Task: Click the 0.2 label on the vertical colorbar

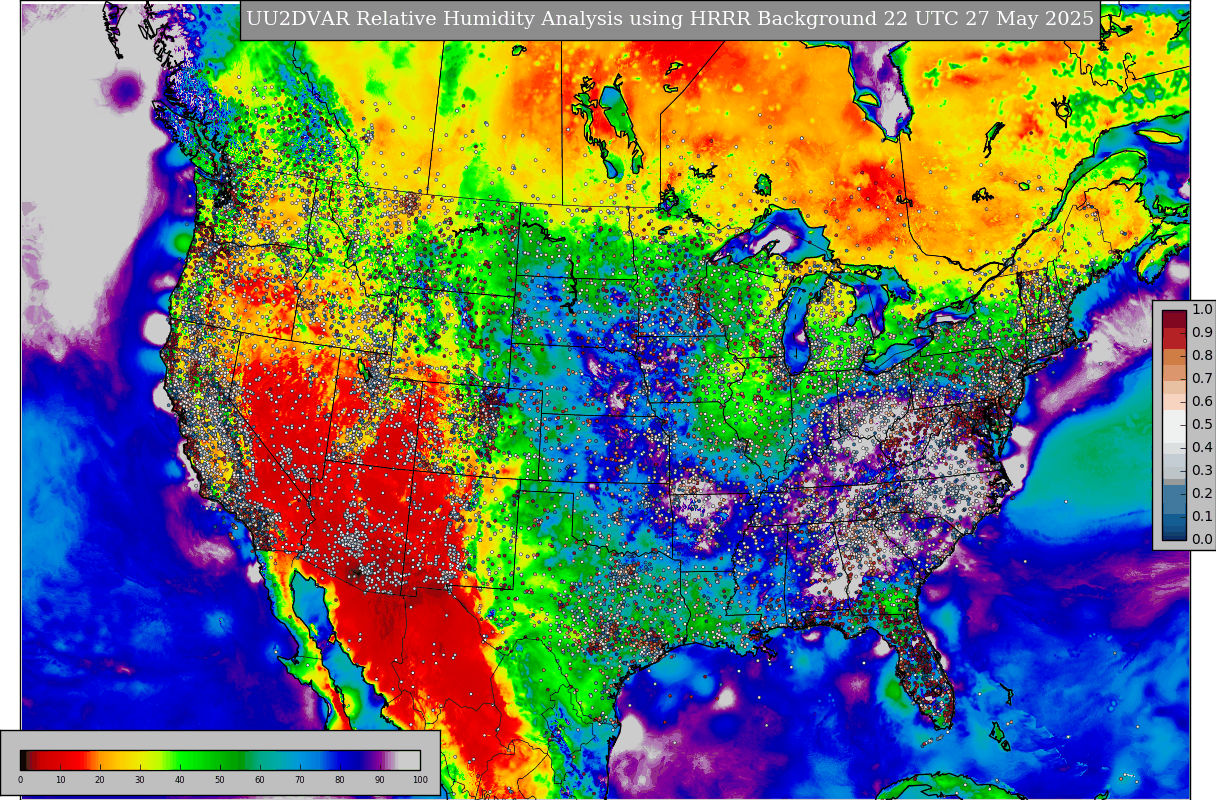Action: (x=1202, y=494)
